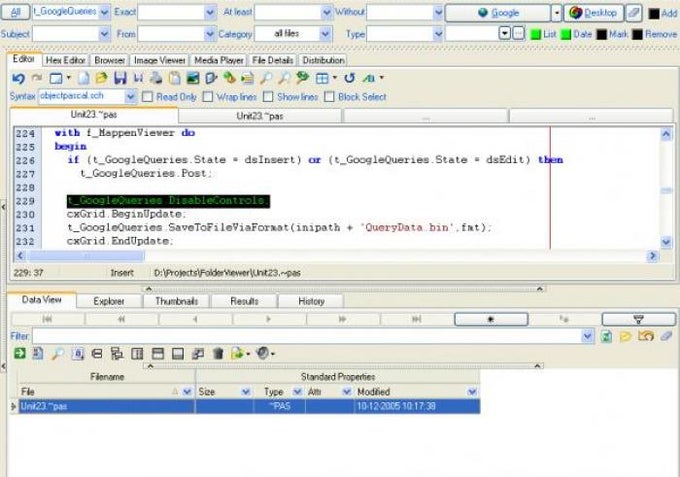Click the gray globe icon in data view toolbar

(x=263, y=353)
